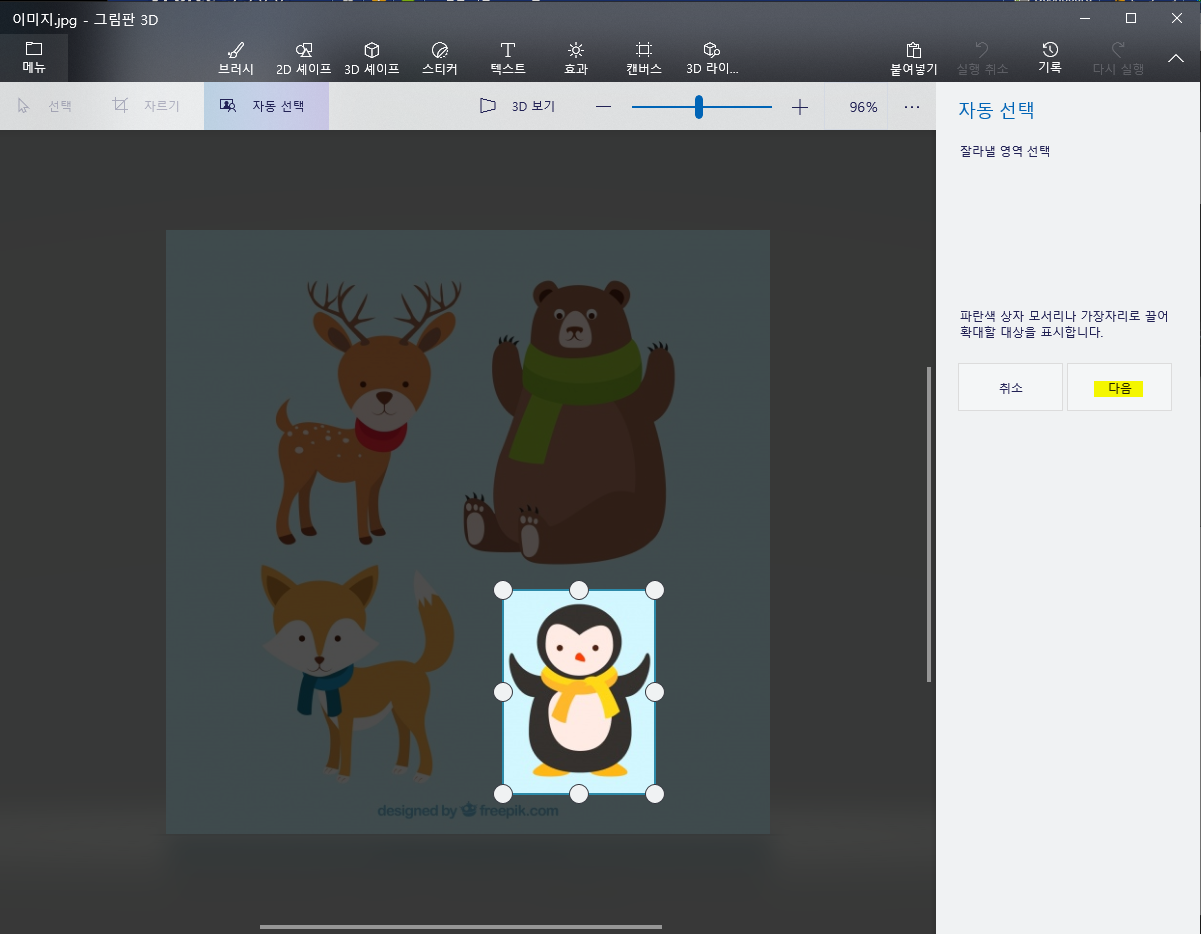1201x934 pixels.
Task: Collapse the ribbon with the chevron
Action: click(1176, 59)
